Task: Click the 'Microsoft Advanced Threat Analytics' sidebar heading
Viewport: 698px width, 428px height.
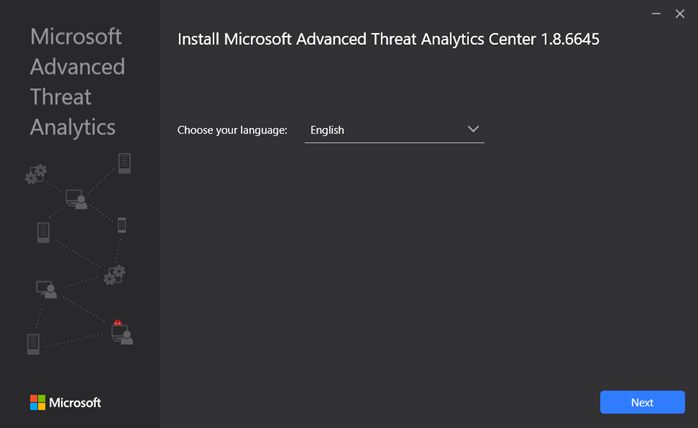Action: click(77, 82)
